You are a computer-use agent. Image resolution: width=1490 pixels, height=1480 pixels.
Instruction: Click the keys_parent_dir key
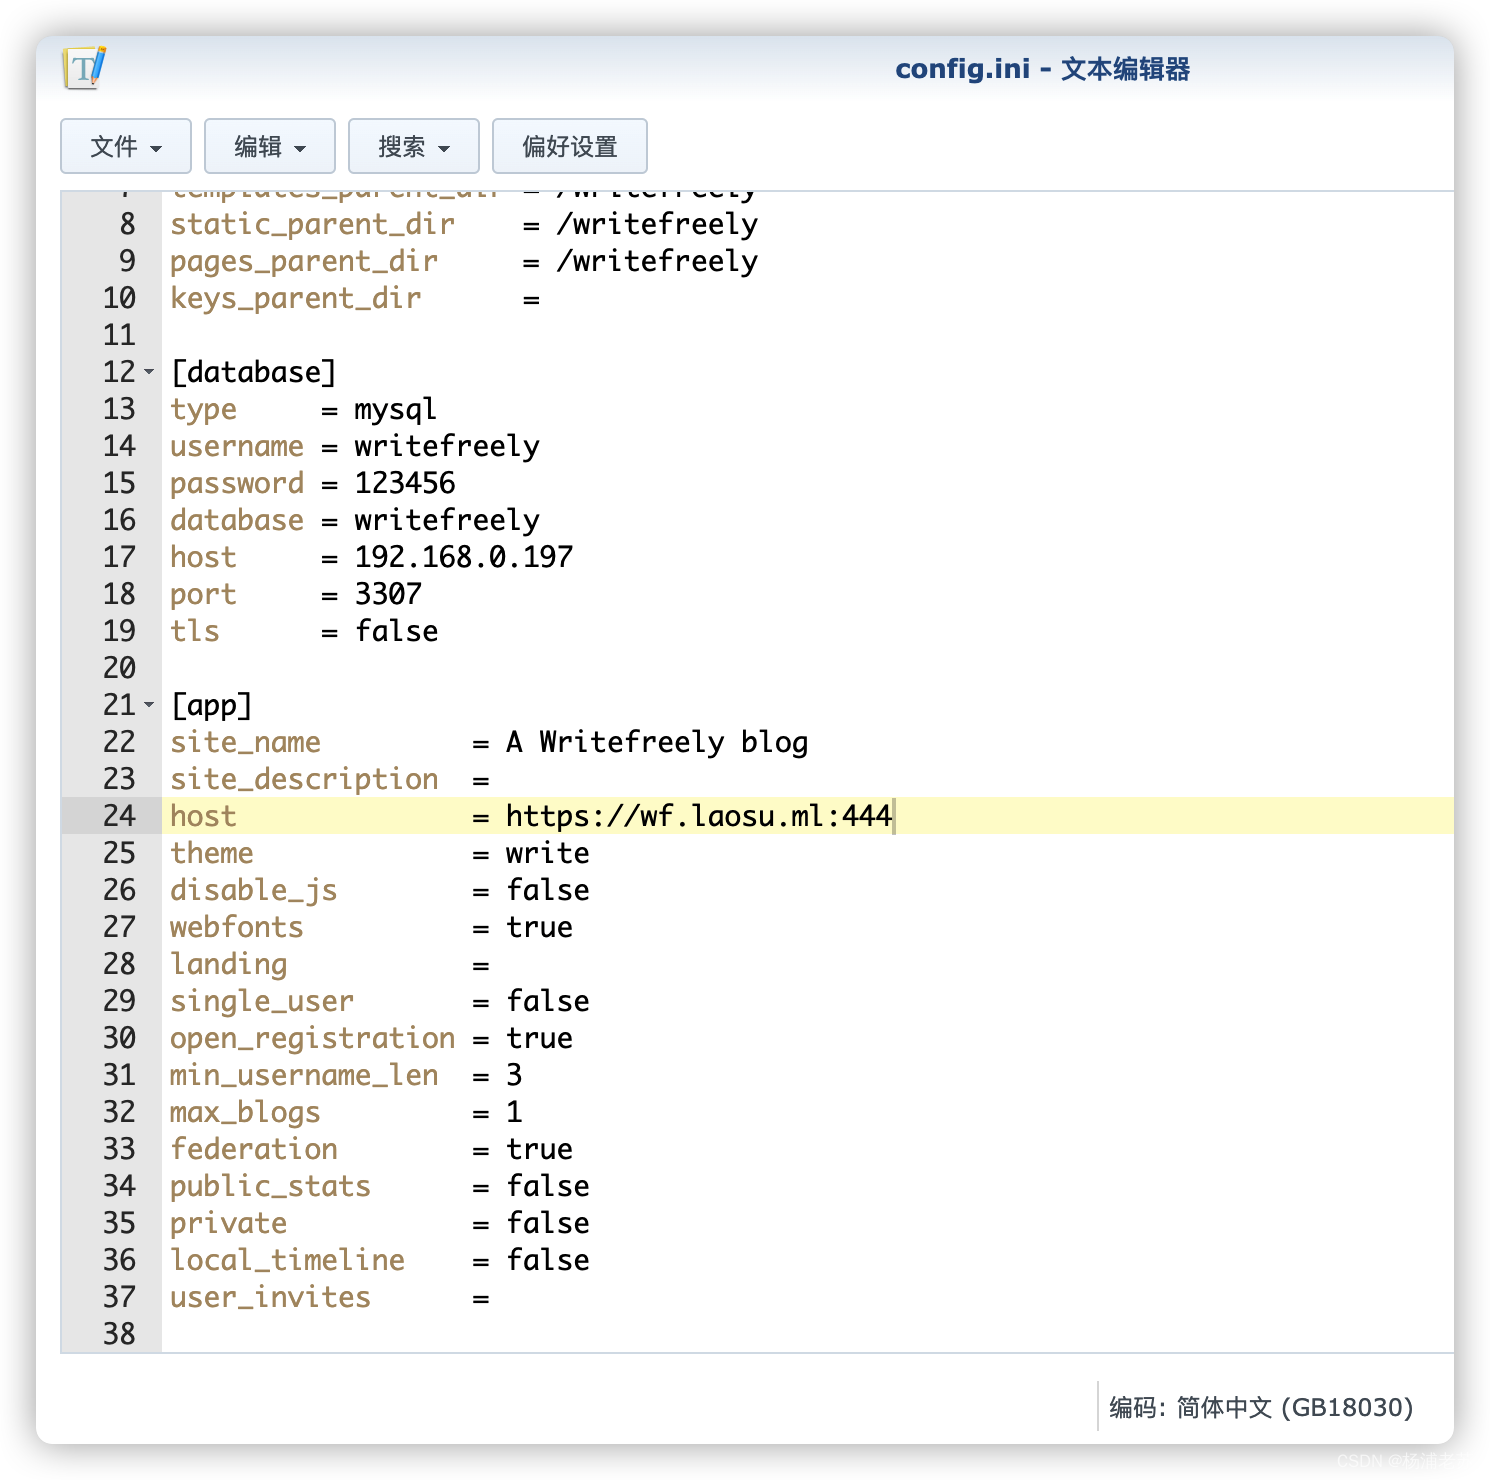point(295,298)
